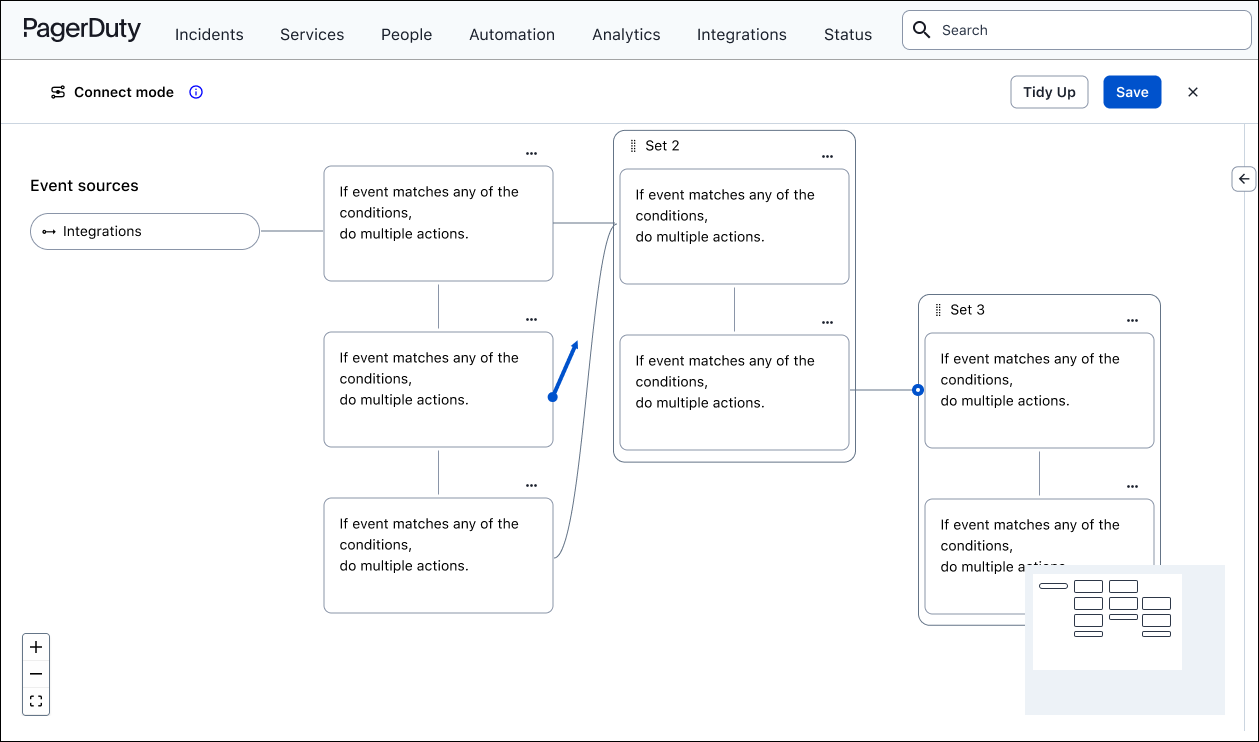Click the PagerDuty logo
This screenshot has width=1259, height=742.
[82, 29]
